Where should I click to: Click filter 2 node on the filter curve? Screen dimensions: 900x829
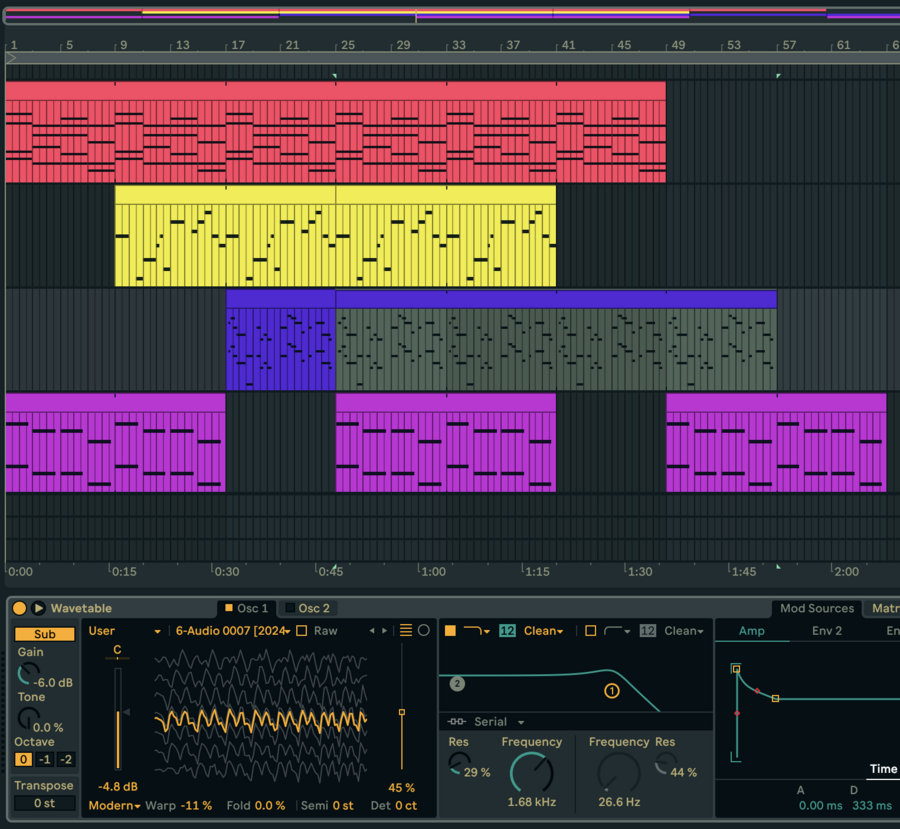457,684
